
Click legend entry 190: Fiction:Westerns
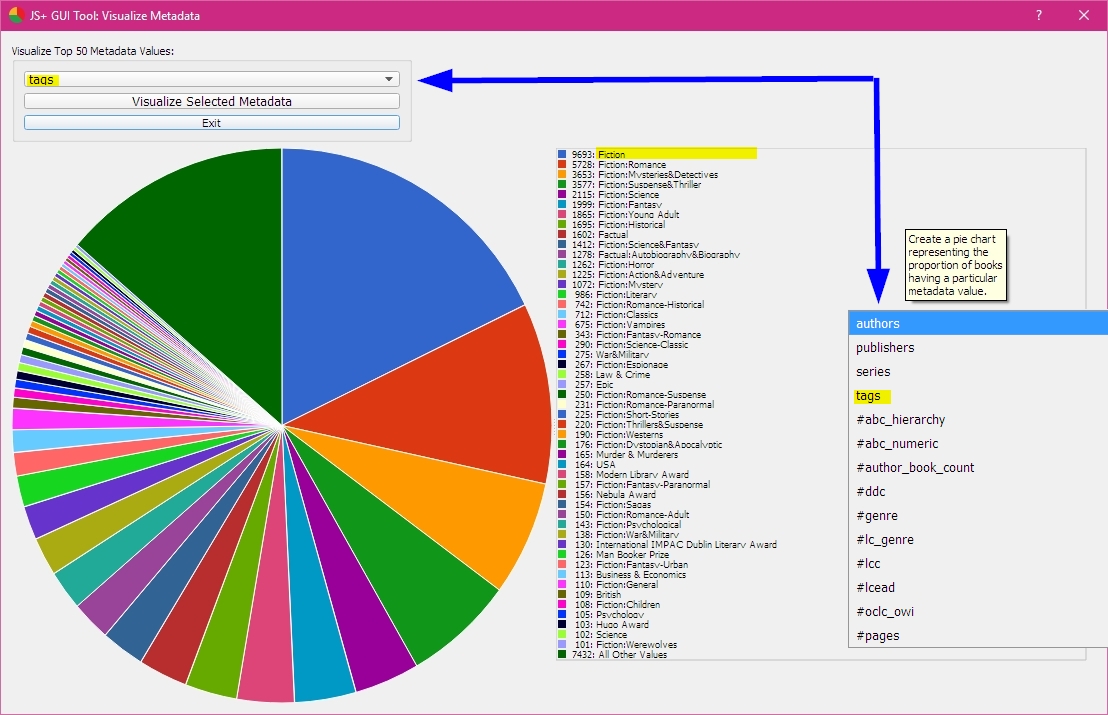[618, 435]
